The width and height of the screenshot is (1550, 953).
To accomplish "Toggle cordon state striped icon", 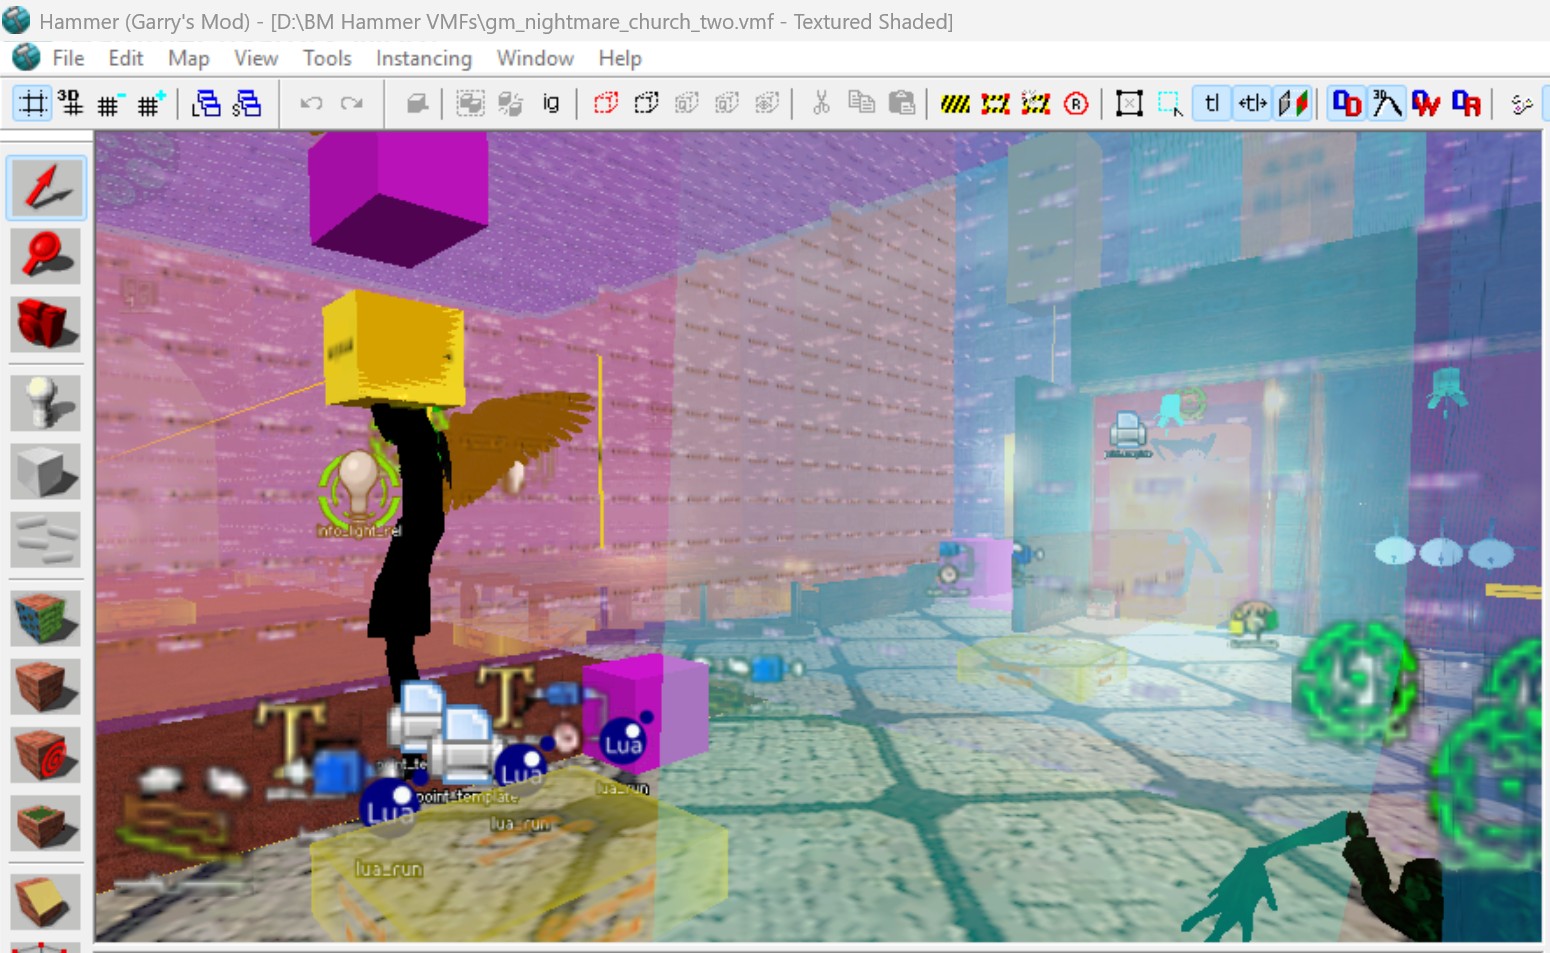I will tap(955, 103).
